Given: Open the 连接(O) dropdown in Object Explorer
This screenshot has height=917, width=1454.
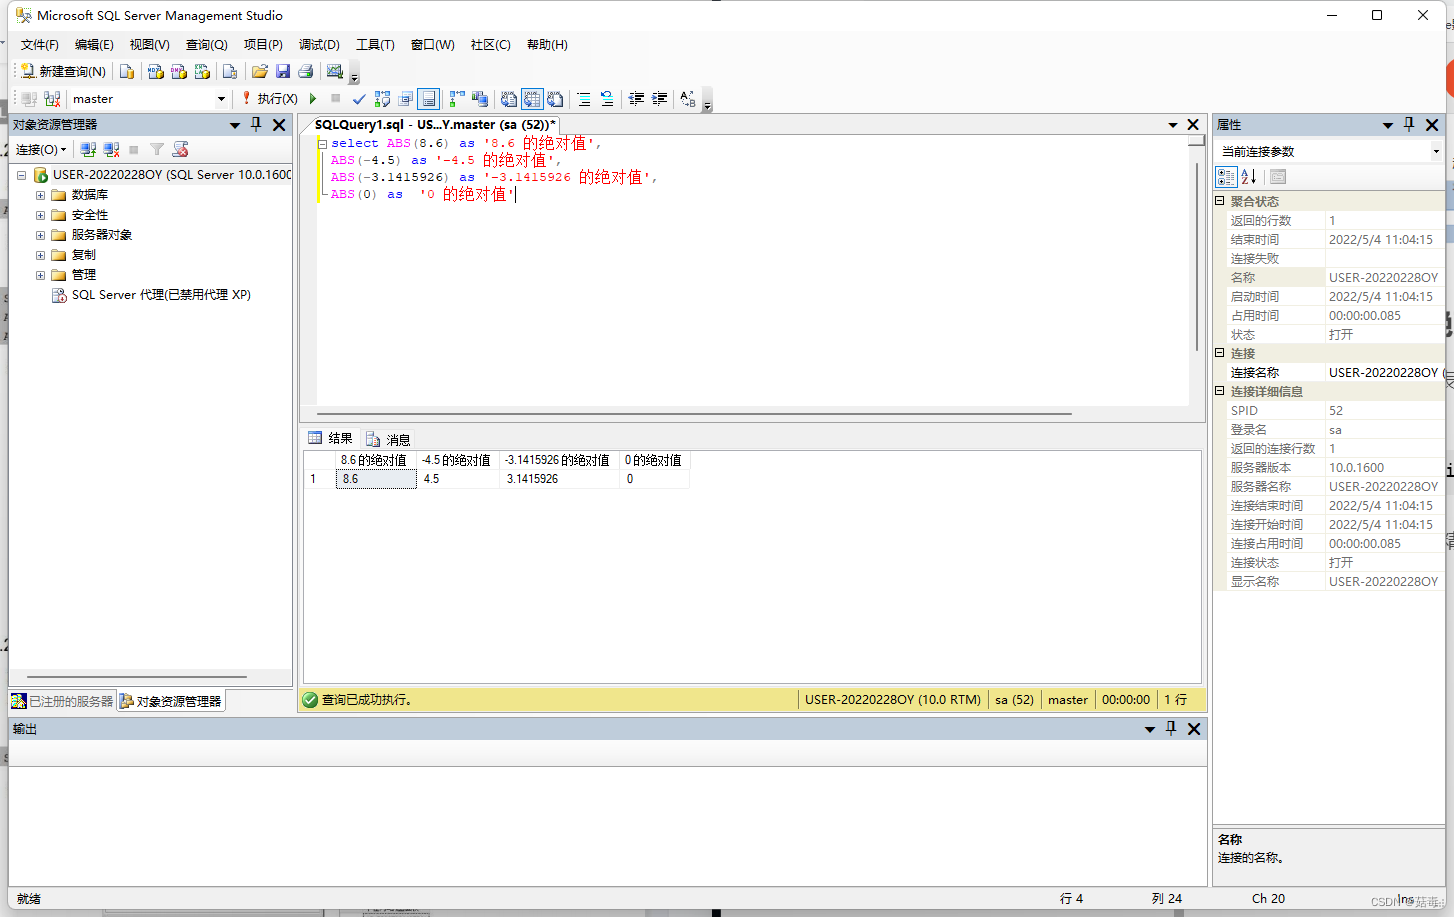Looking at the screenshot, I should [41, 149].
